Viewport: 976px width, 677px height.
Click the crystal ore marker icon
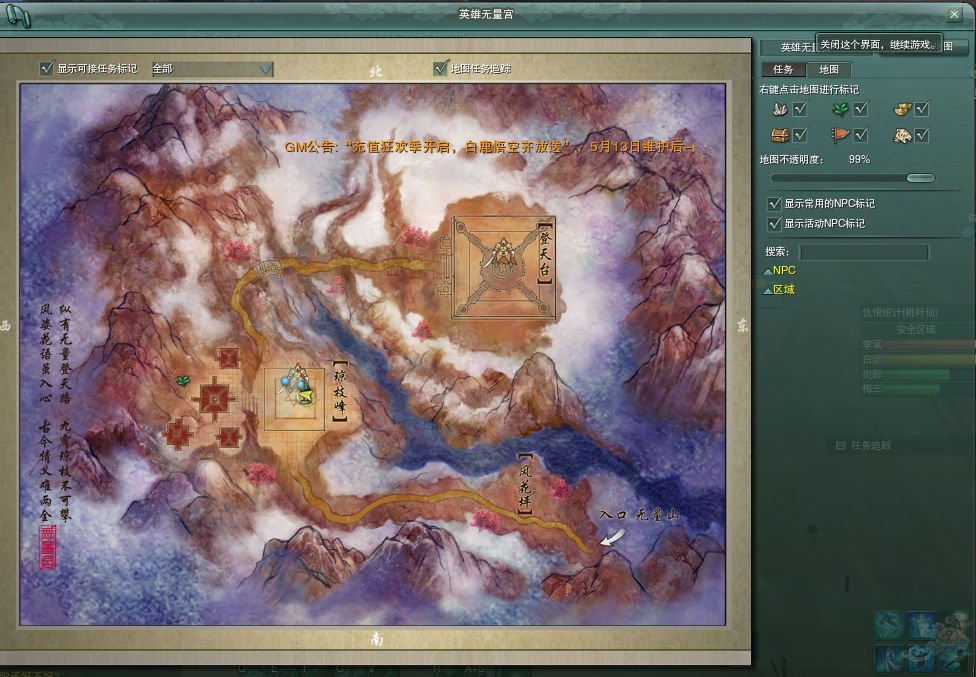tap(780, 109)
